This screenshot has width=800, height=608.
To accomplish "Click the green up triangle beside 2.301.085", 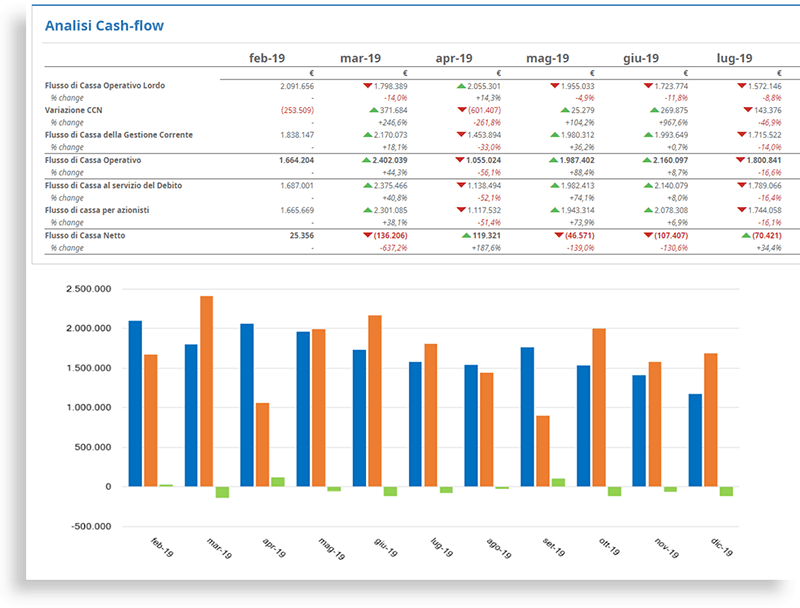I will [x=367, y=210].
